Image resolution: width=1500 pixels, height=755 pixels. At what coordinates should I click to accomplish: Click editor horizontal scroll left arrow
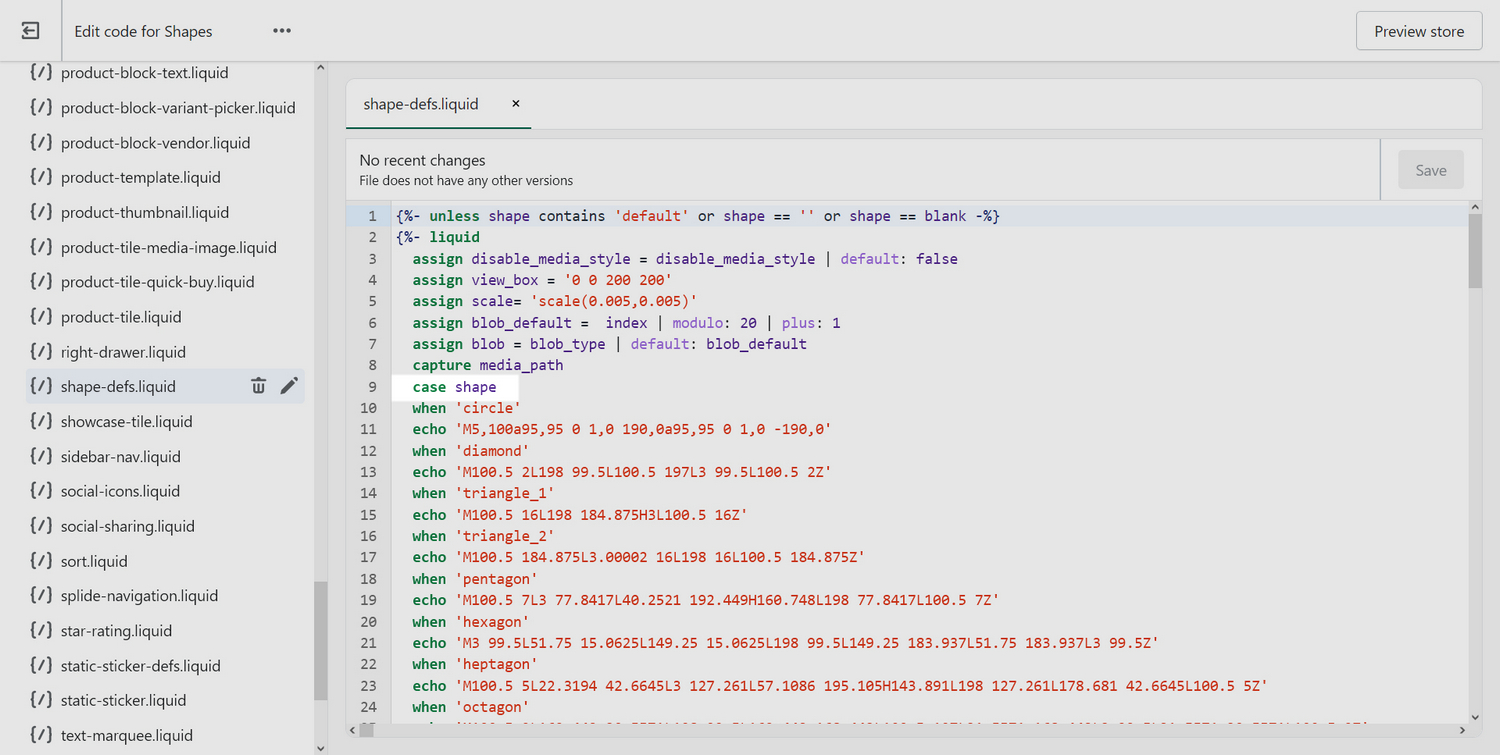pos(353,731)
